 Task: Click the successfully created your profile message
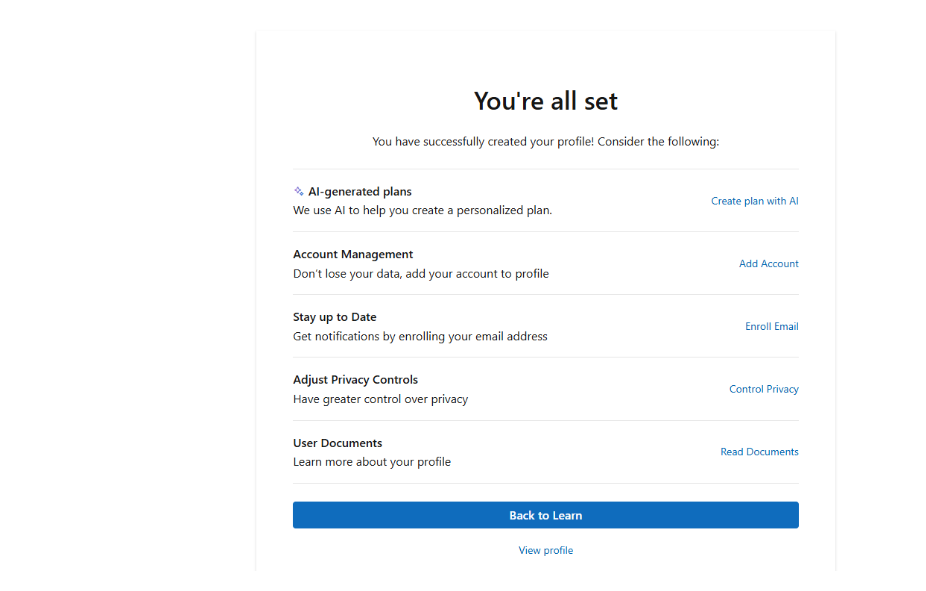[x=546, y=142]
